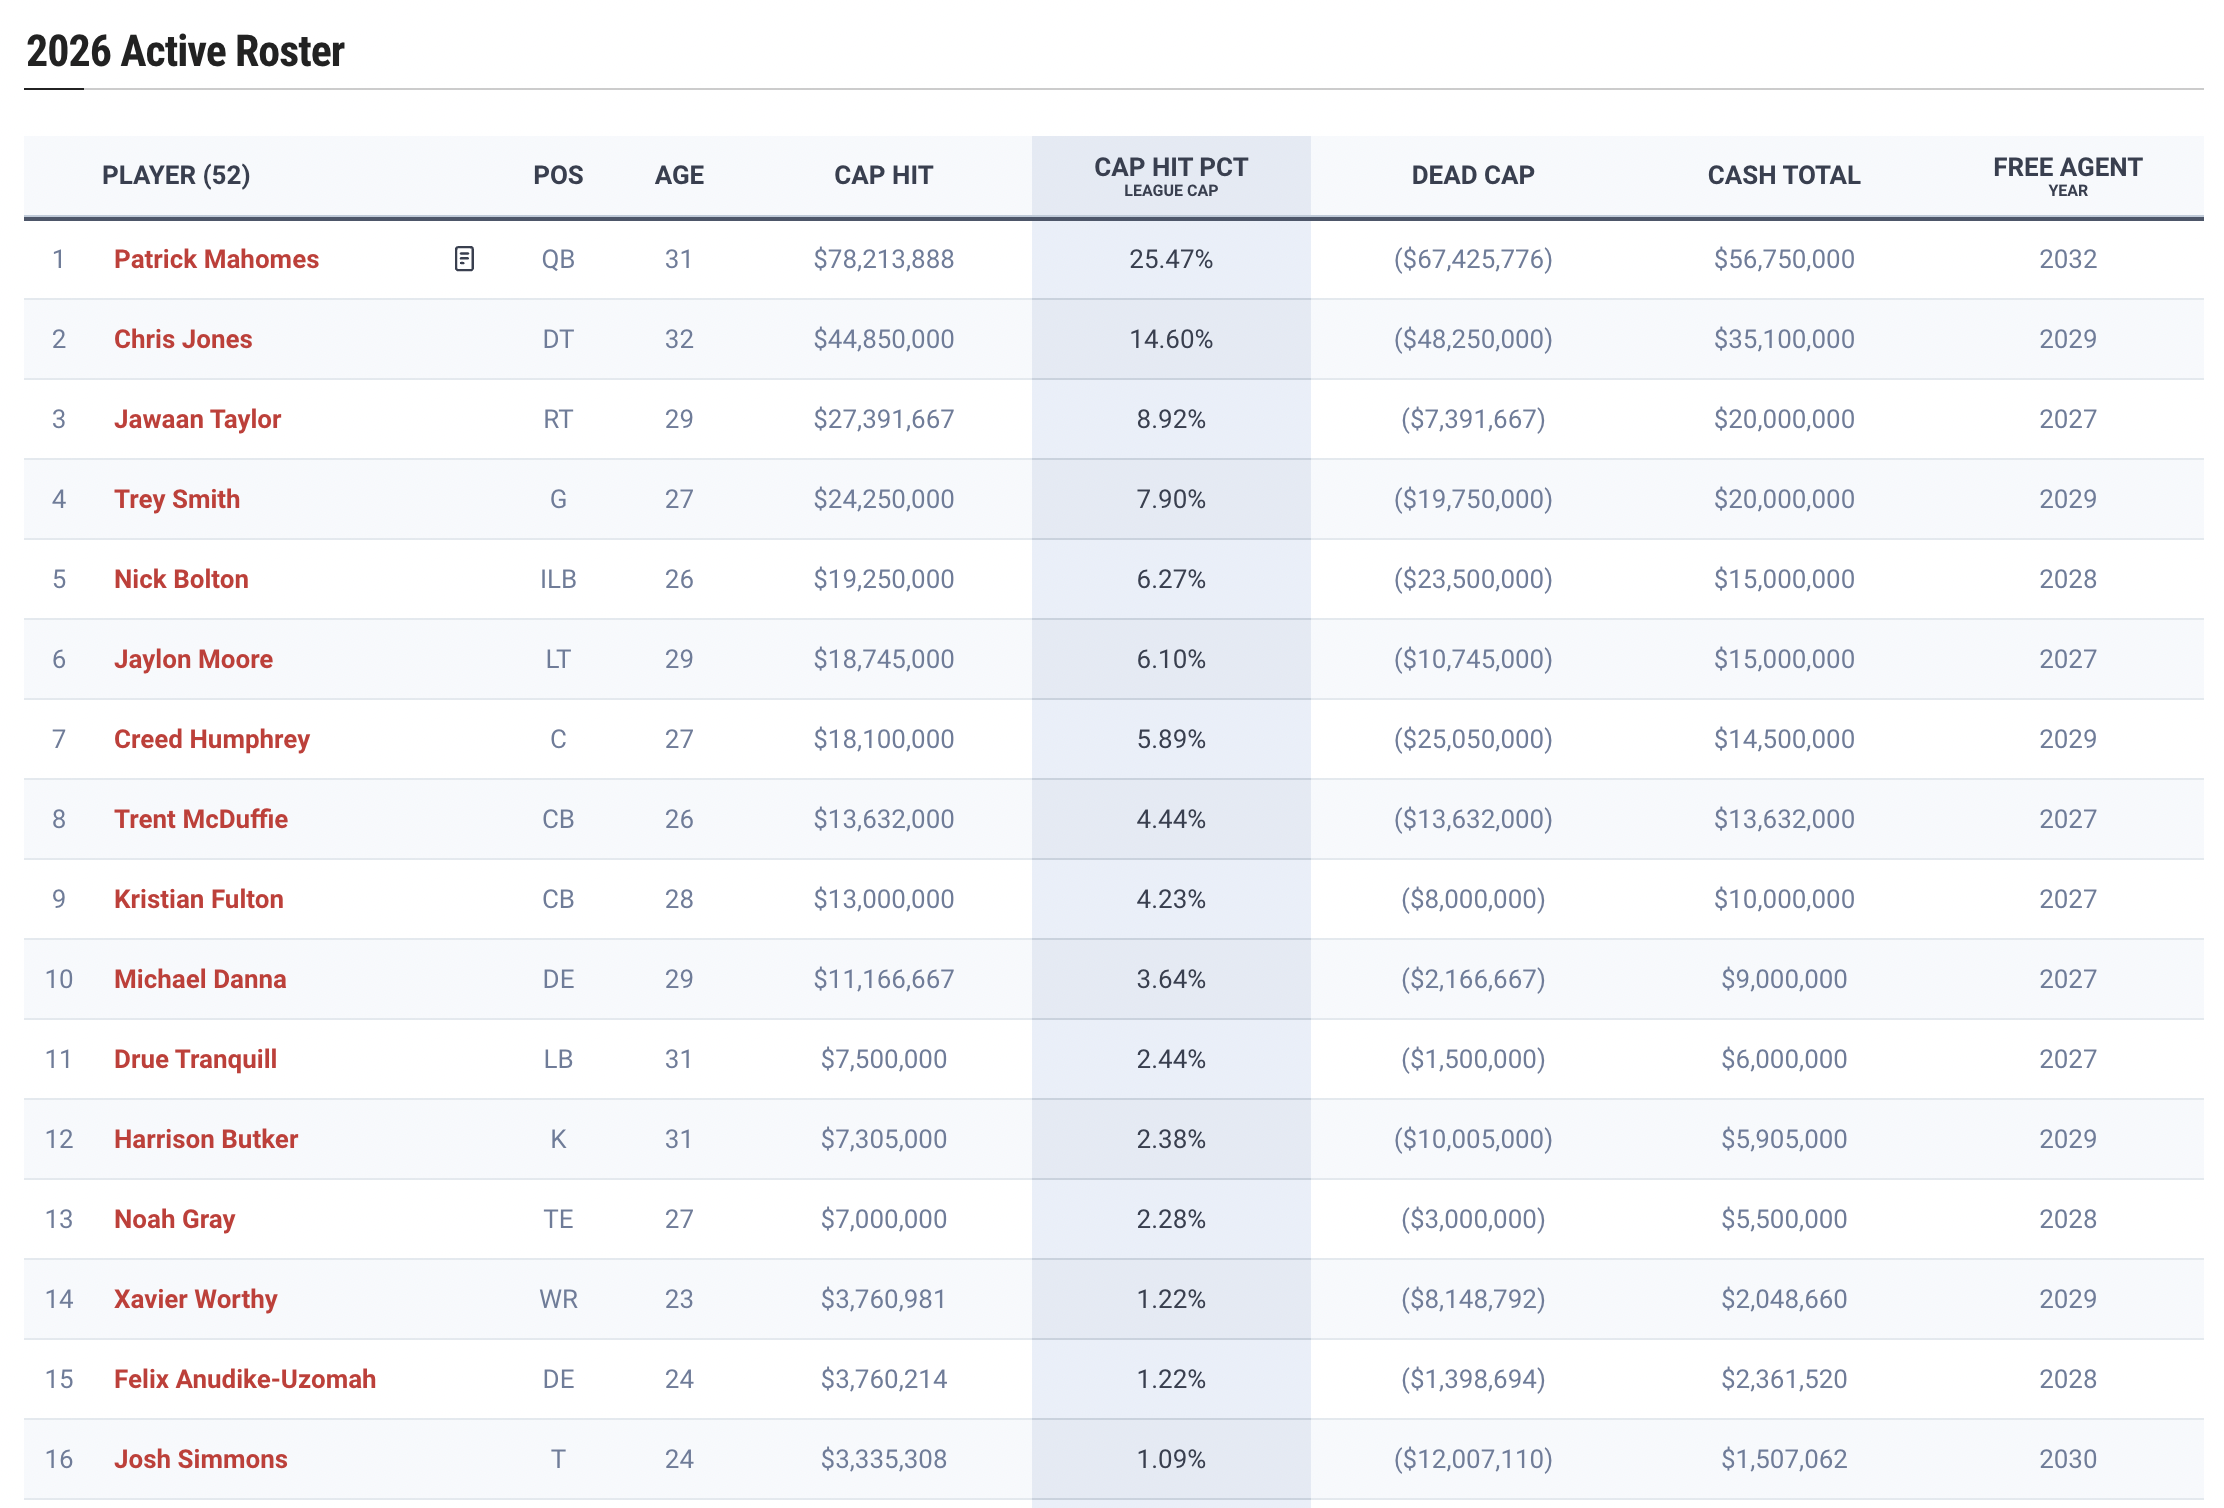Sort by POS column header
Image resolution: width=2224 pixels, height=1508 pixels.
pyautogui.click(x=558, y=175)
